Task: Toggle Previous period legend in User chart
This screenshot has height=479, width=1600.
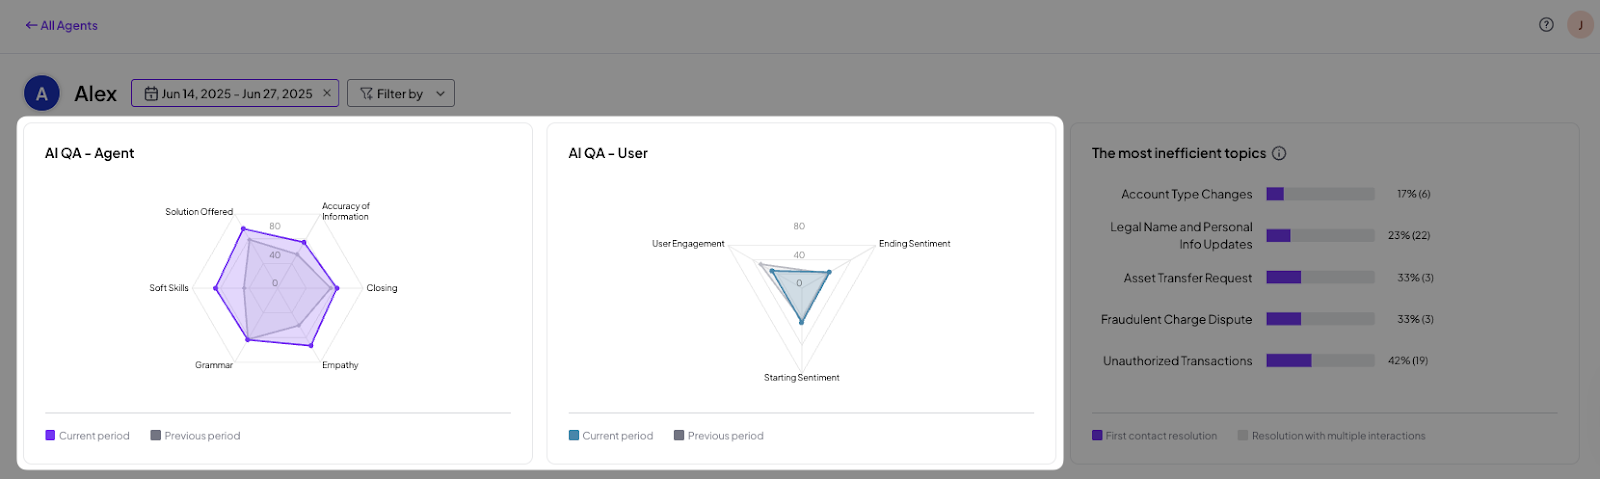Action: [719, 436]
